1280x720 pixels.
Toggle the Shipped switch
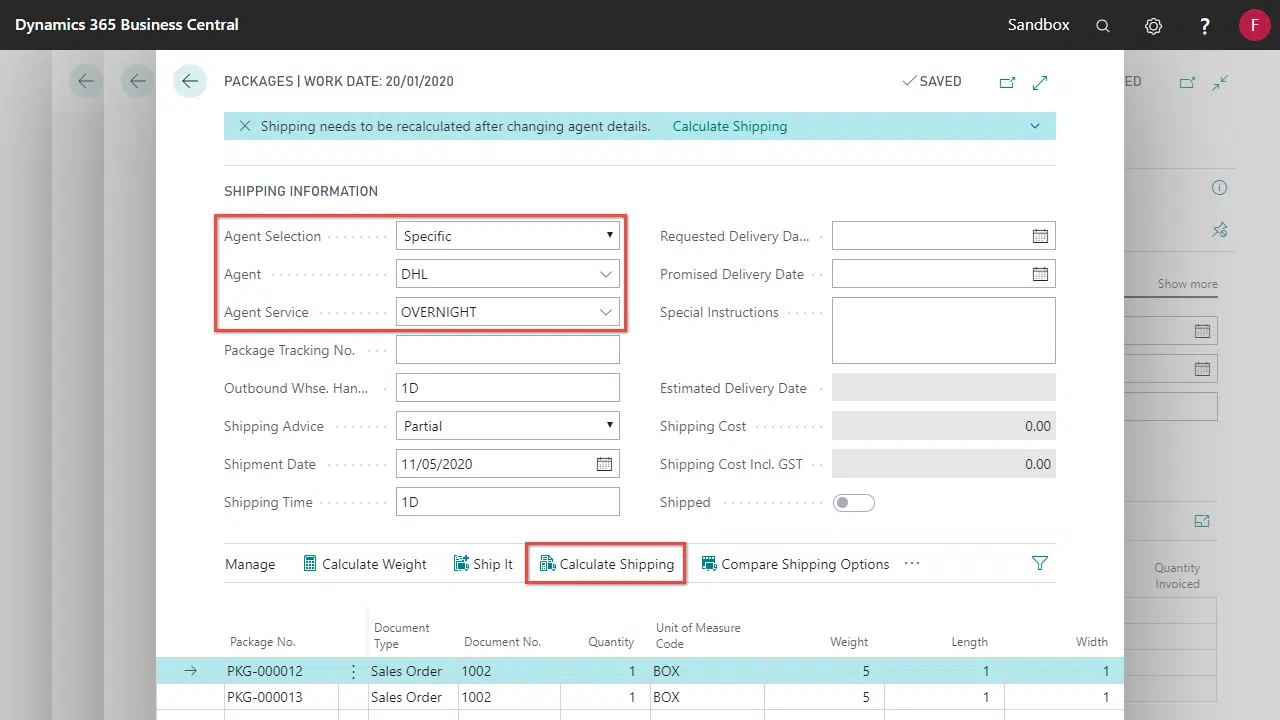tap(853, 502)
